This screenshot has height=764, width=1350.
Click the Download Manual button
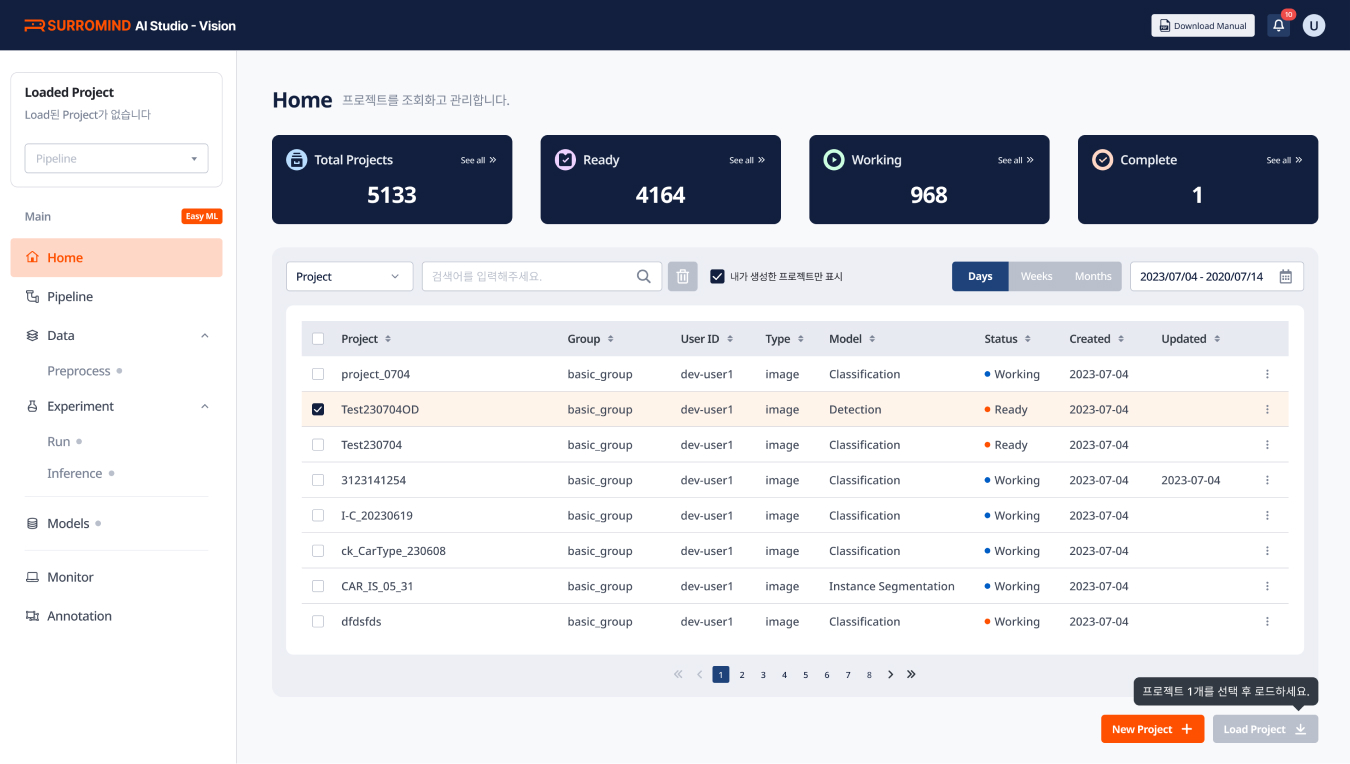[x=1202, y=26]
